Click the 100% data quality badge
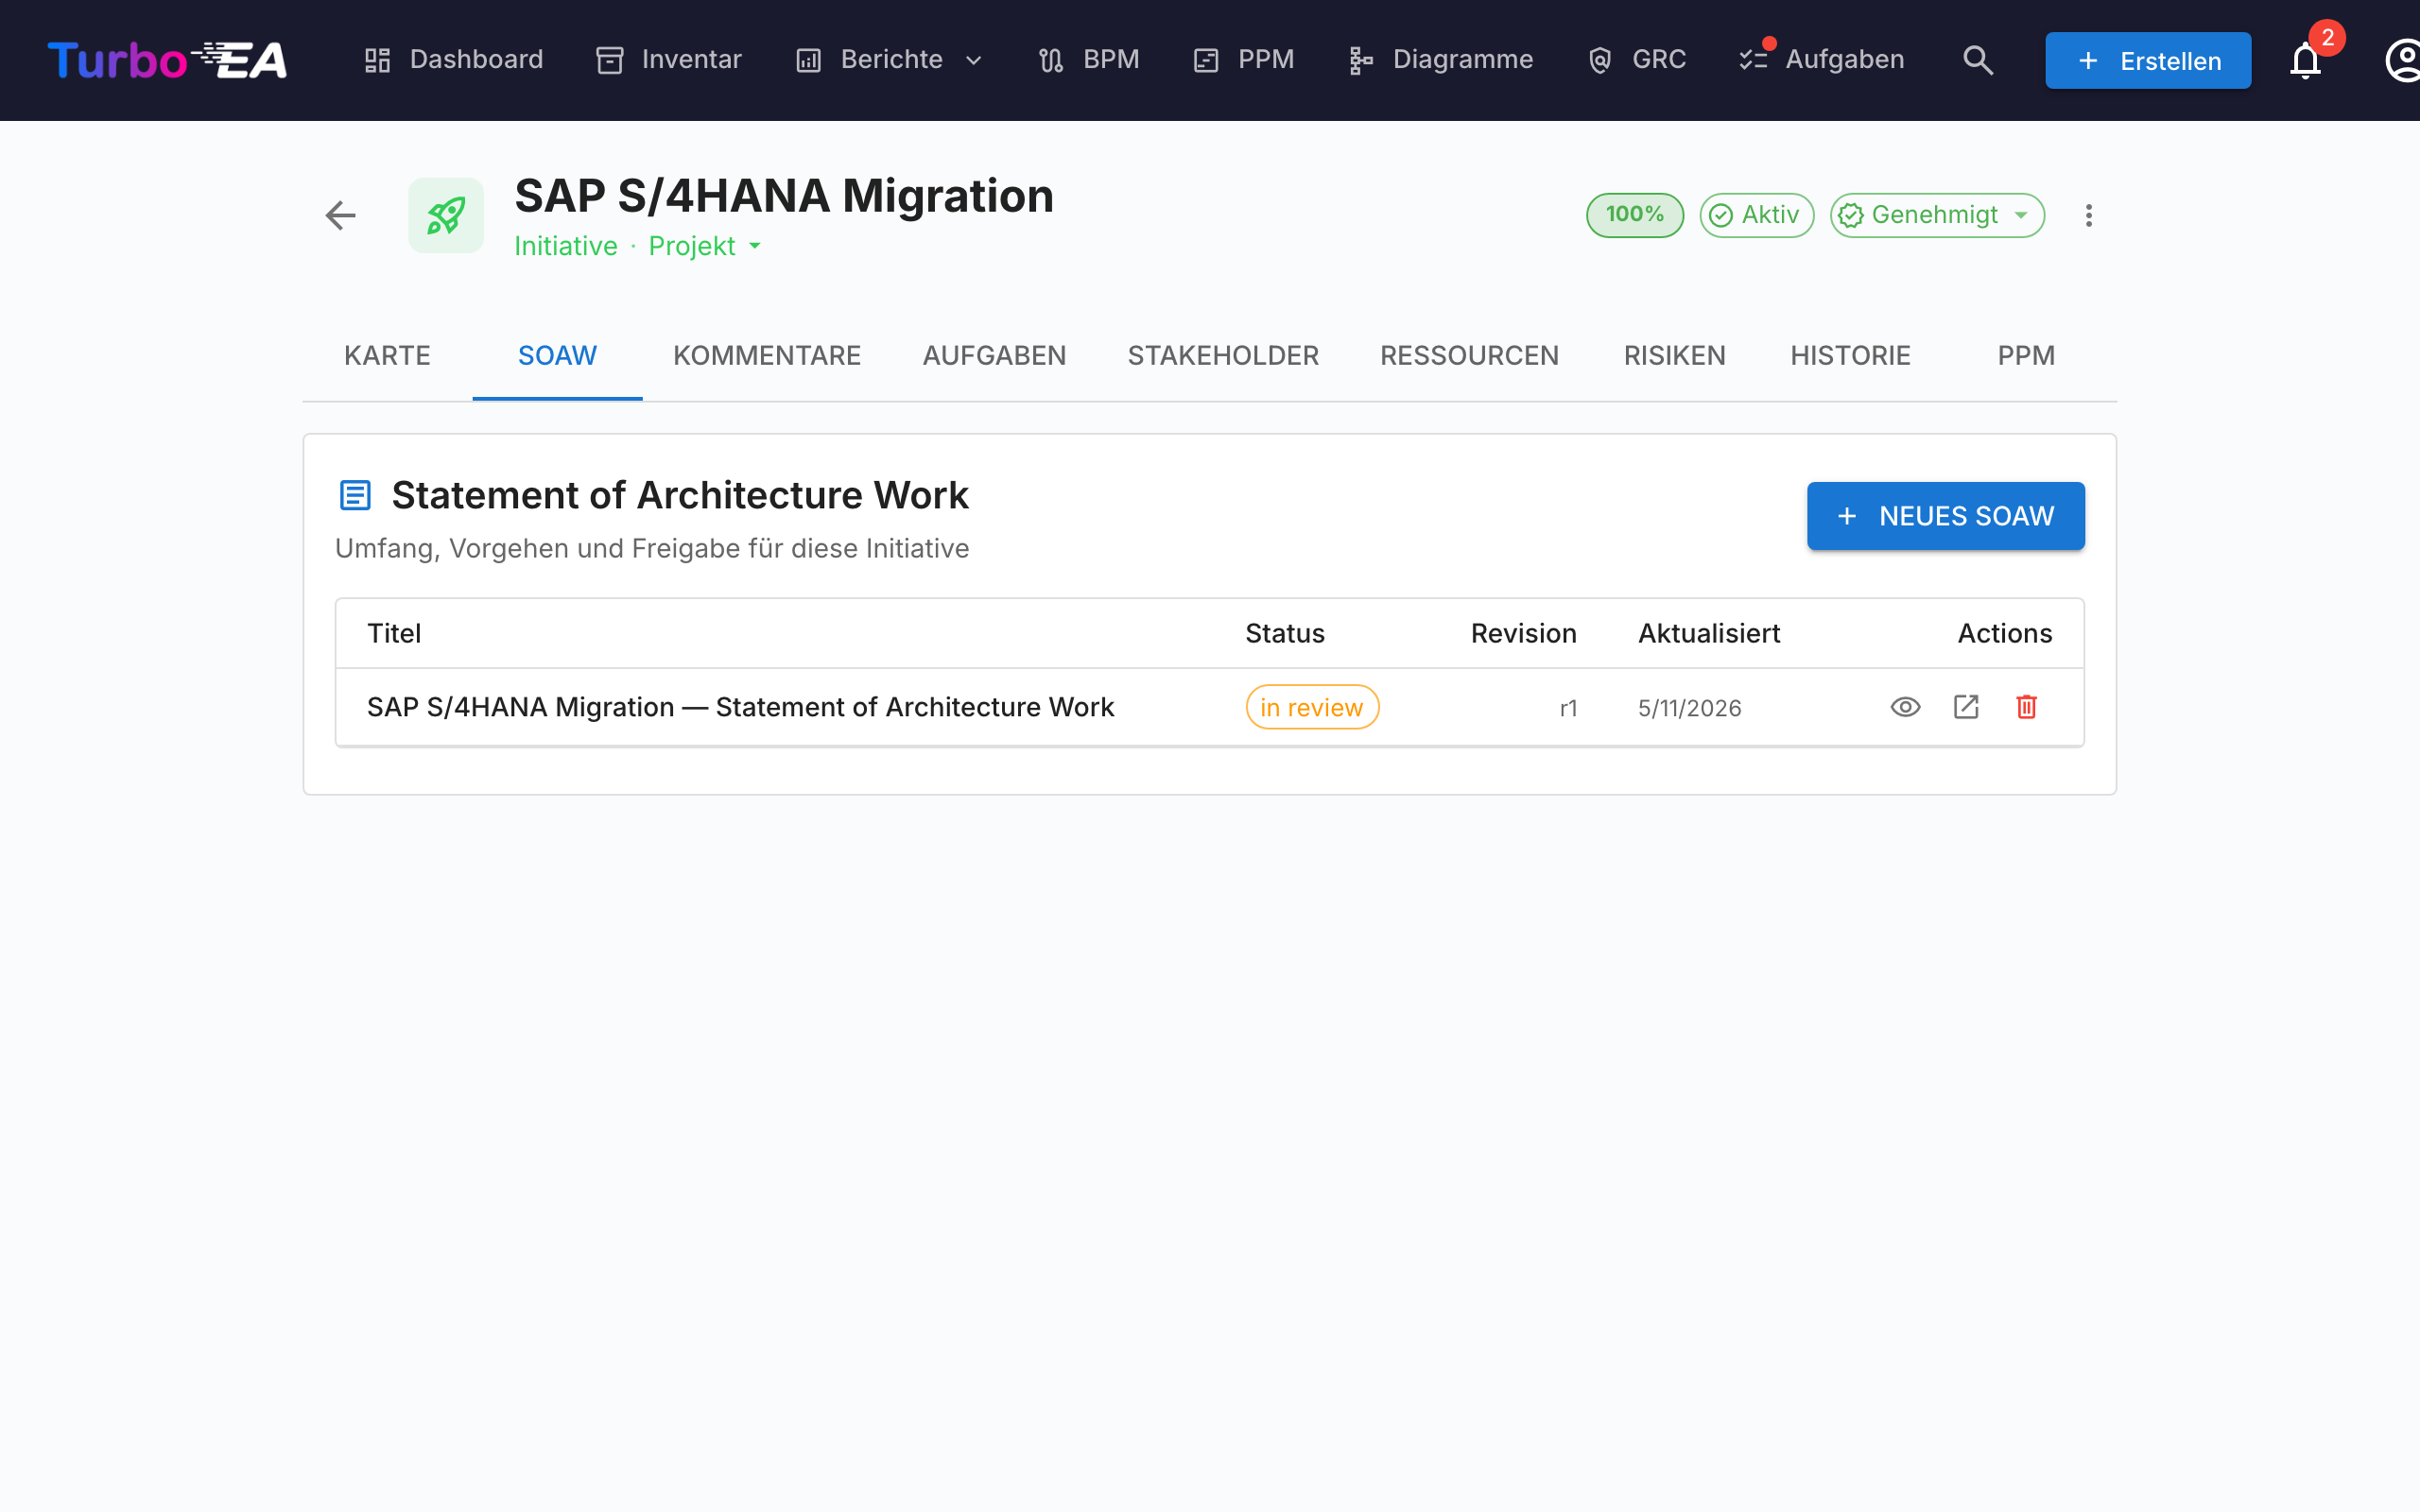The image size is (2420, 1512). pos(1635,215)
